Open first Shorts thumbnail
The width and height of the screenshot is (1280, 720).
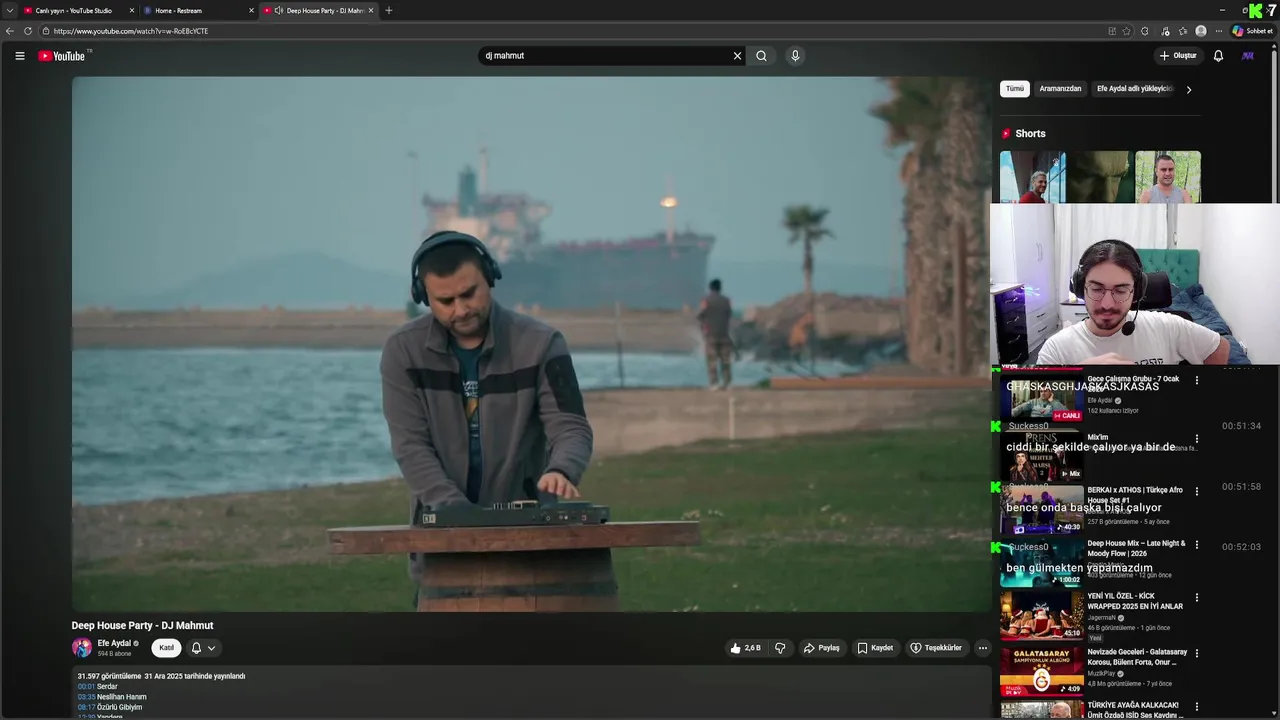pyautogui.click(x=1032, y=177)
